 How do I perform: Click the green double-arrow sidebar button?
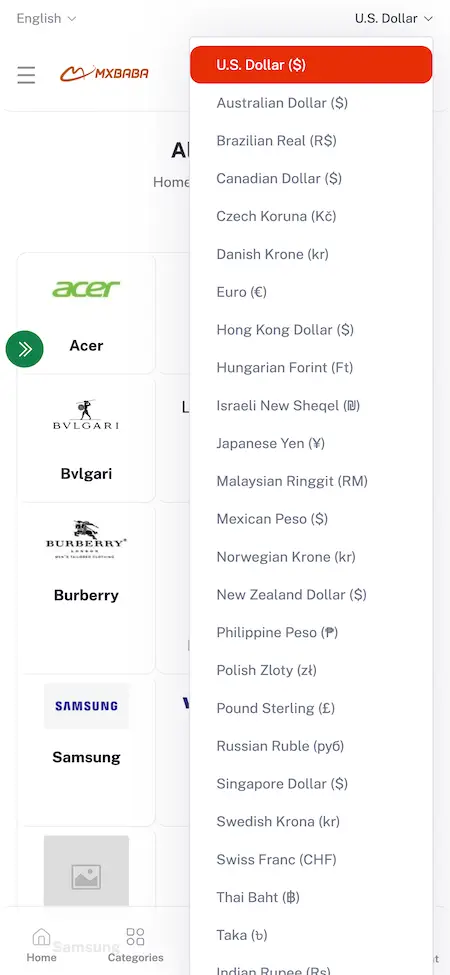(x=25, y=349)
